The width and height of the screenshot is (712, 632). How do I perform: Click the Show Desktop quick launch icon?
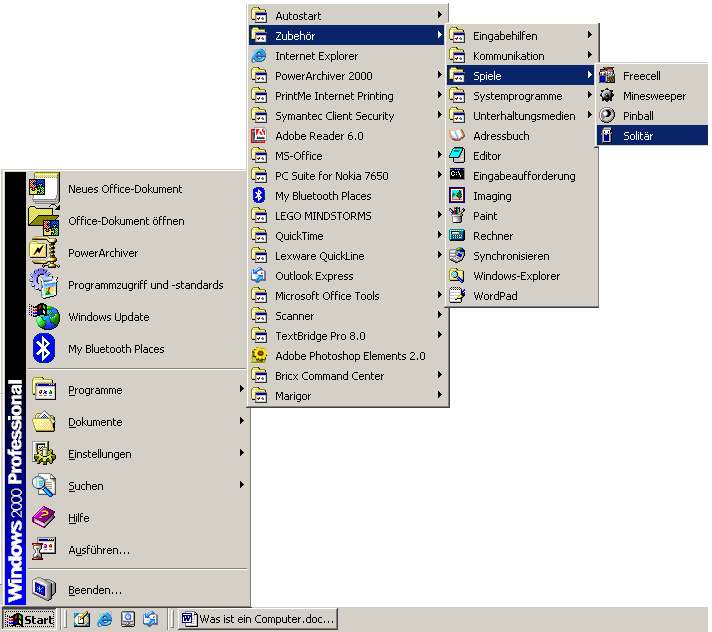tap(82, 619)
